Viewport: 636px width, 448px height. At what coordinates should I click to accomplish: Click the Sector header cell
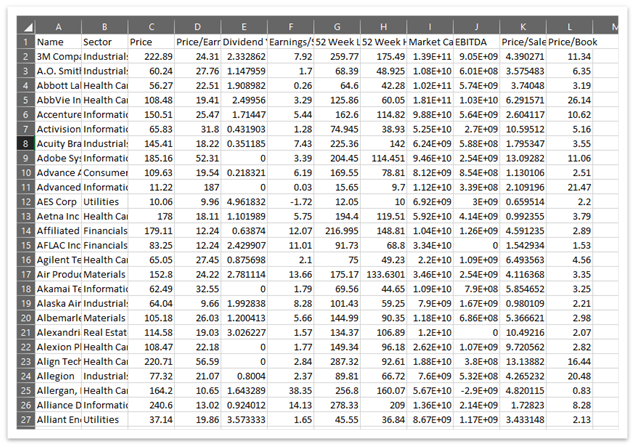(105, 42)
